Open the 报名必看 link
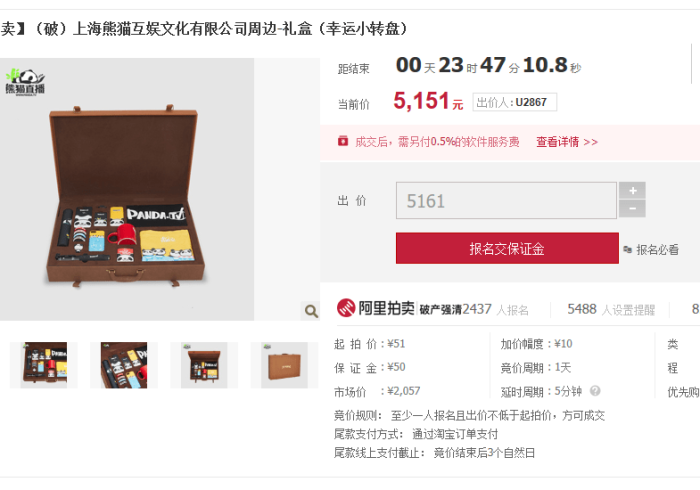 [x=658, y=249]
